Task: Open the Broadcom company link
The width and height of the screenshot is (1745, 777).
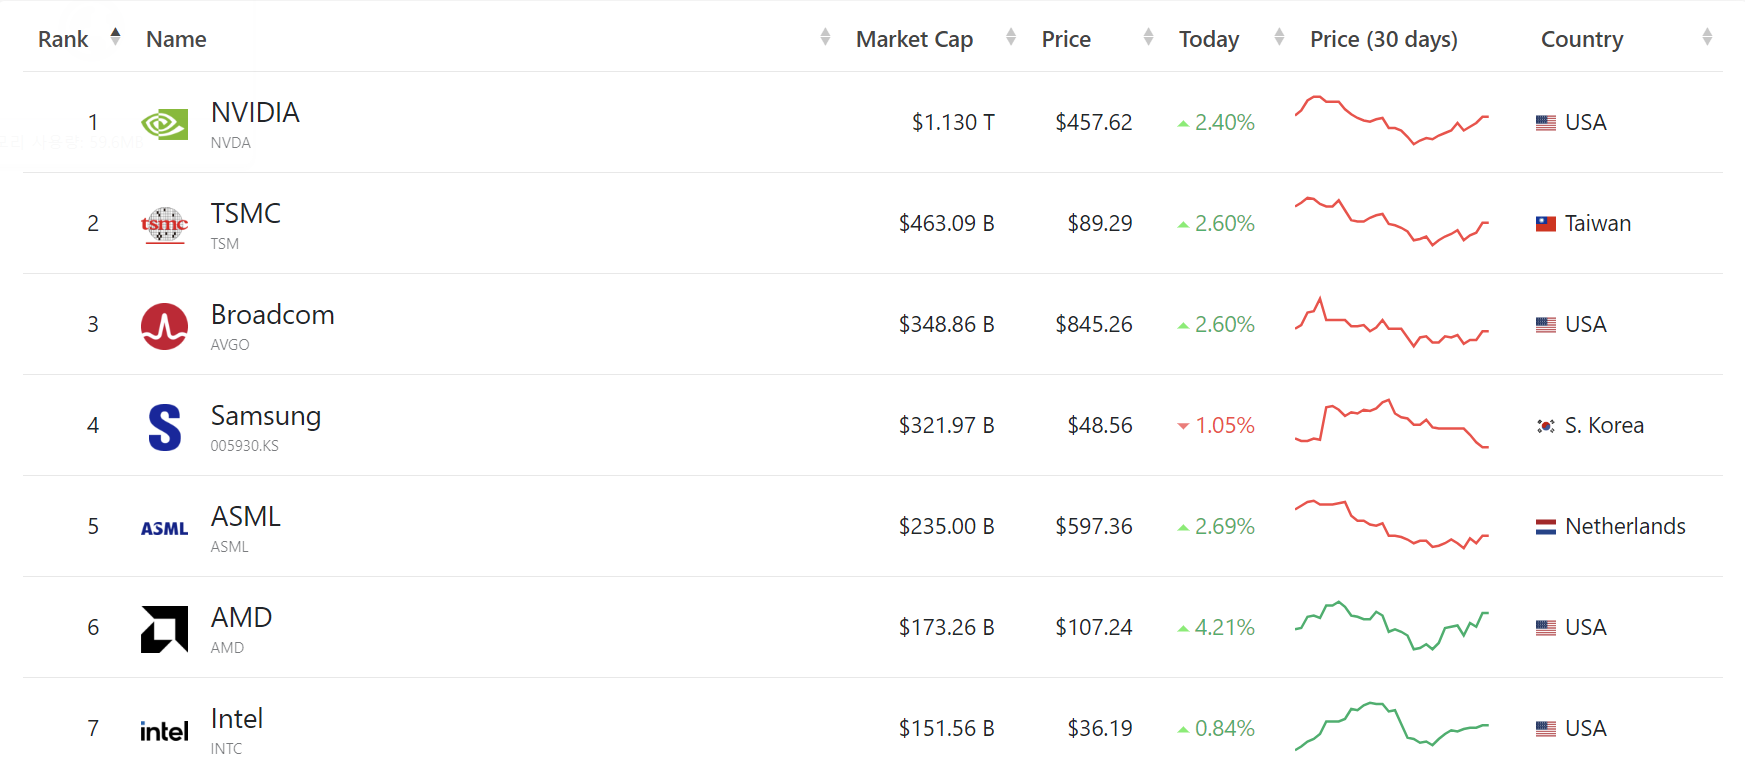Action: click(x=272, y=314)
